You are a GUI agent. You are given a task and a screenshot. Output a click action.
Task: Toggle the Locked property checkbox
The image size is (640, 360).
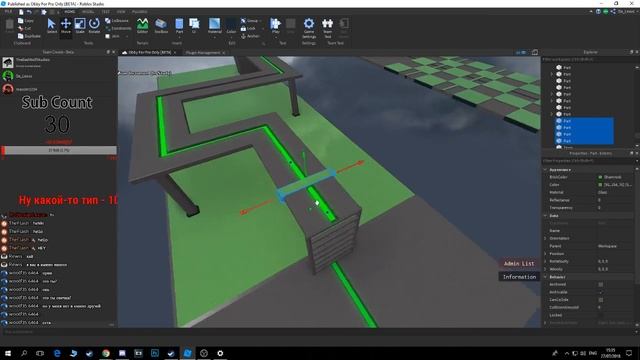point(600,315)
